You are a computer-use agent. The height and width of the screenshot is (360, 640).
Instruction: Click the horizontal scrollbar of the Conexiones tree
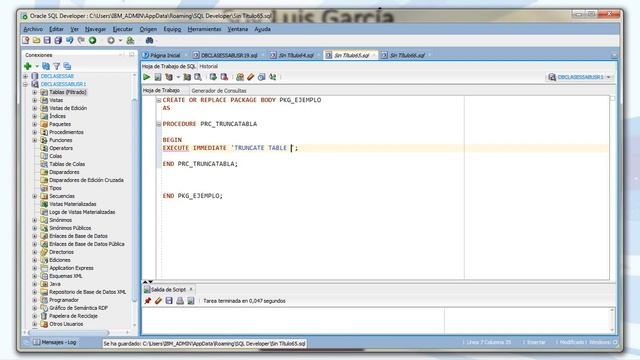[68, 332]
